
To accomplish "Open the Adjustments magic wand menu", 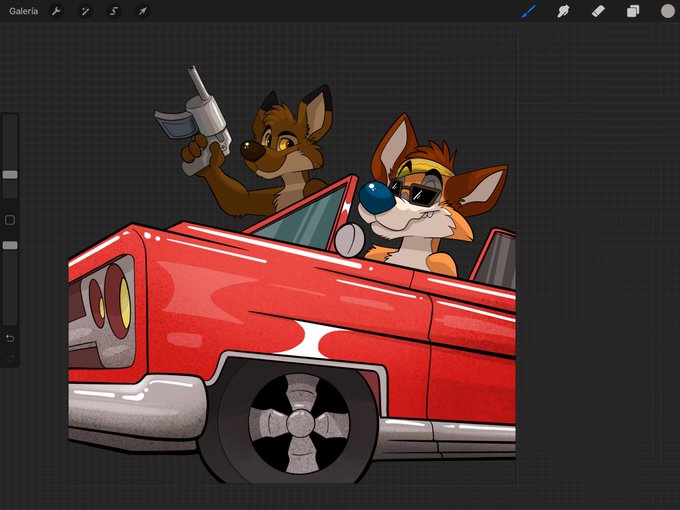I will pyautogui.click(x=85, y=11).
